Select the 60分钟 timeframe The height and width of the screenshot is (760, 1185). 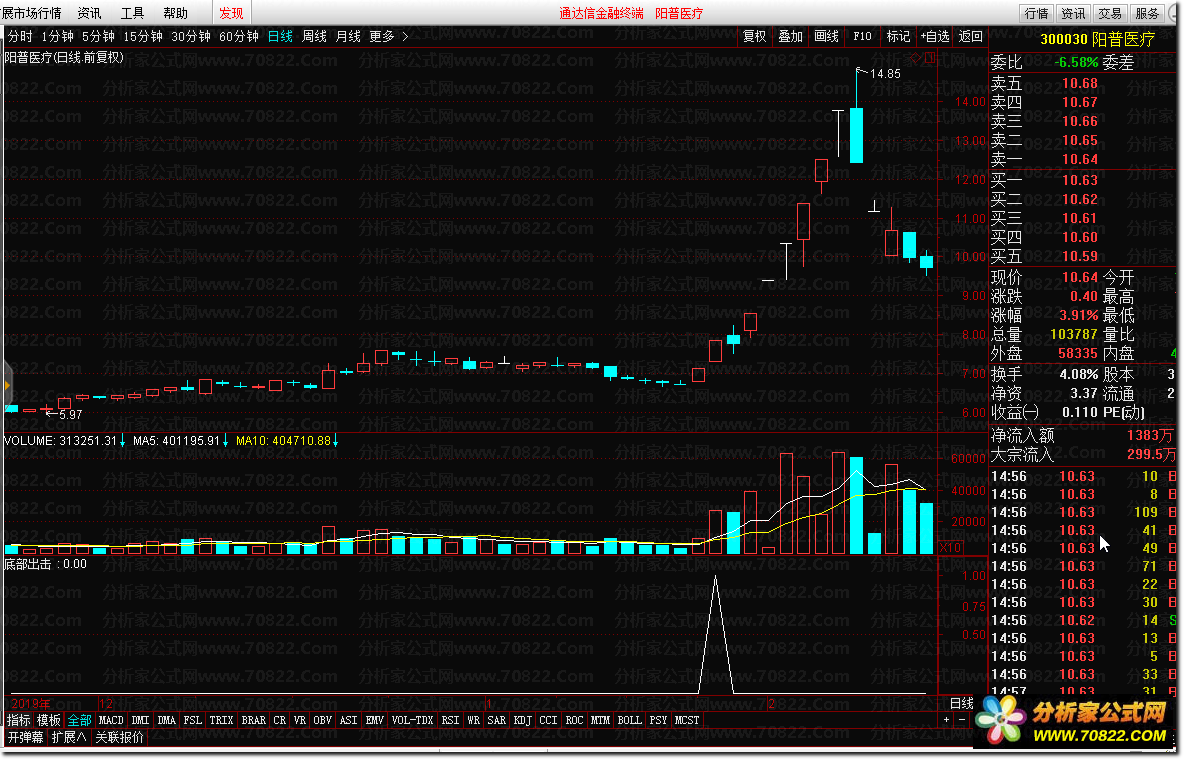tap(239, 36)
